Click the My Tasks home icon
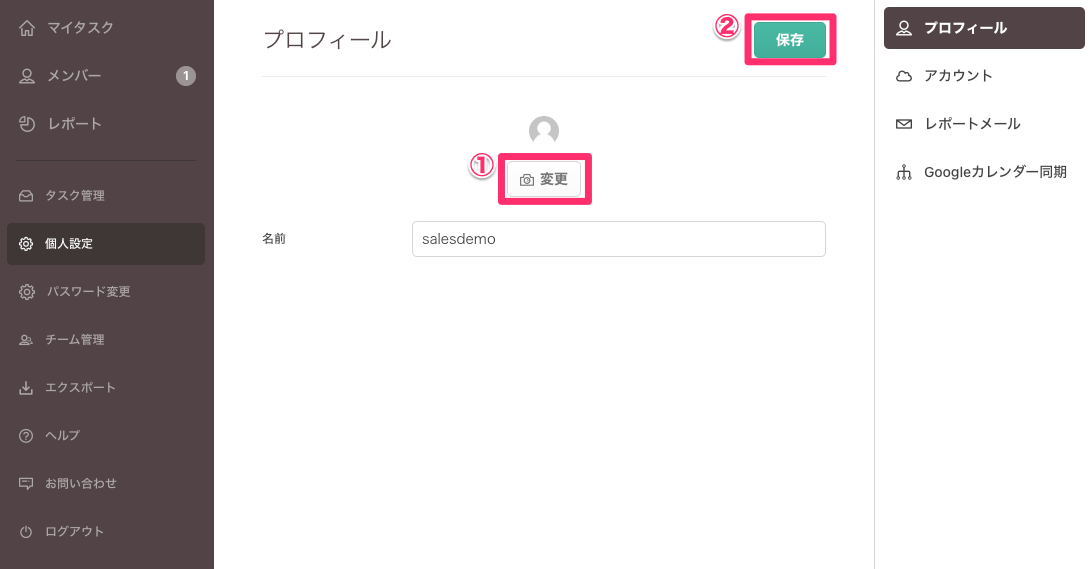This screenshot has width=1092, height=569. coord(27,28)
